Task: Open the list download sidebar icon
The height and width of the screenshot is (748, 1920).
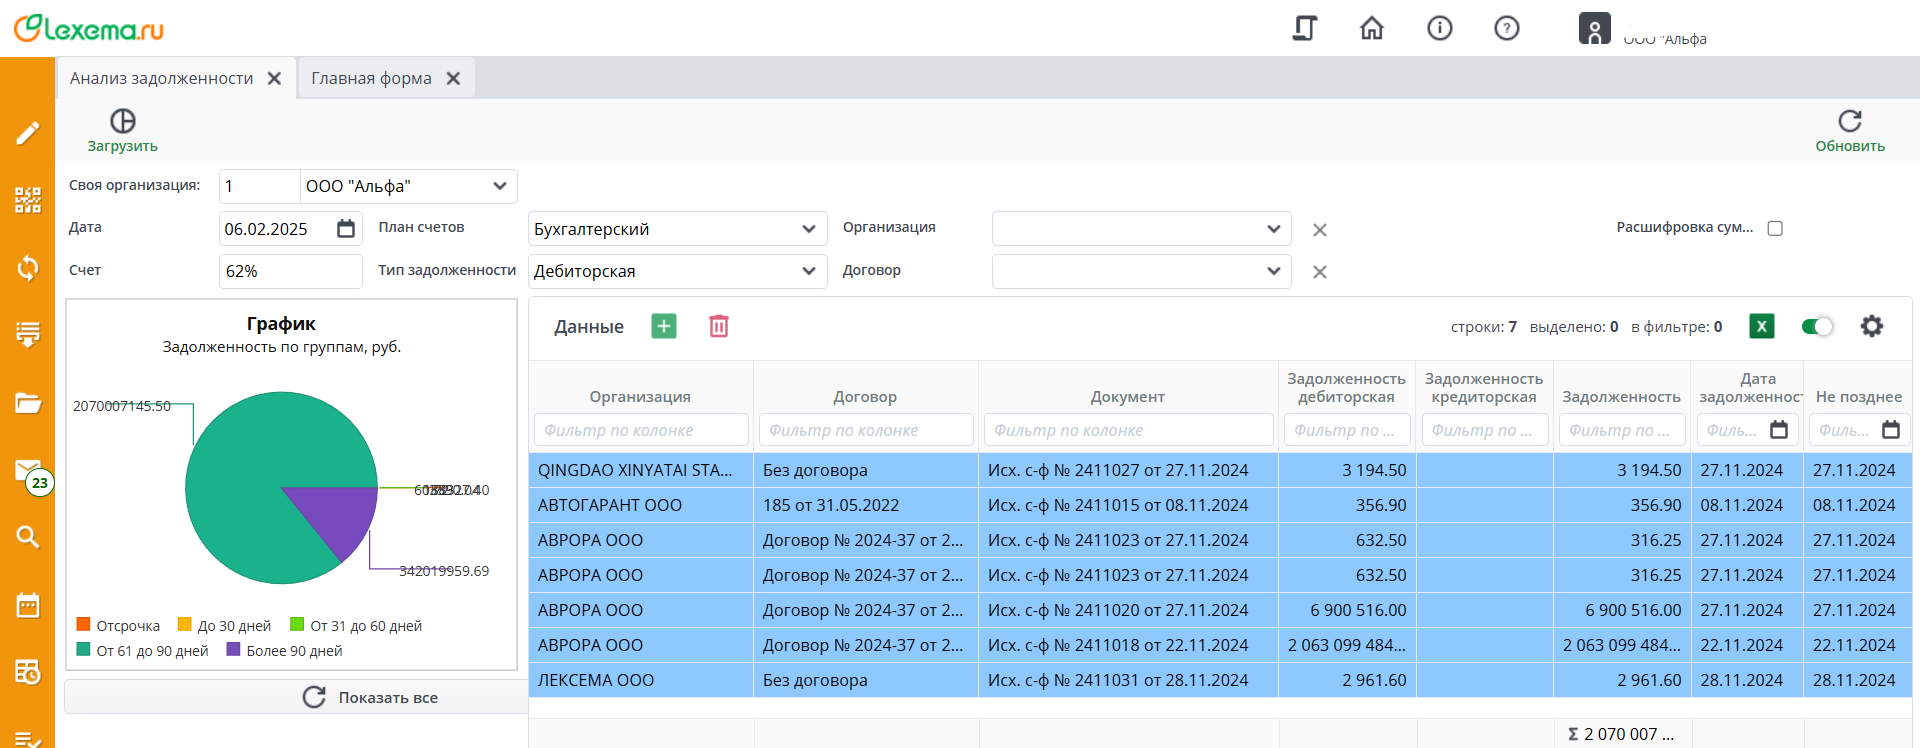Action: click(28, 334)
